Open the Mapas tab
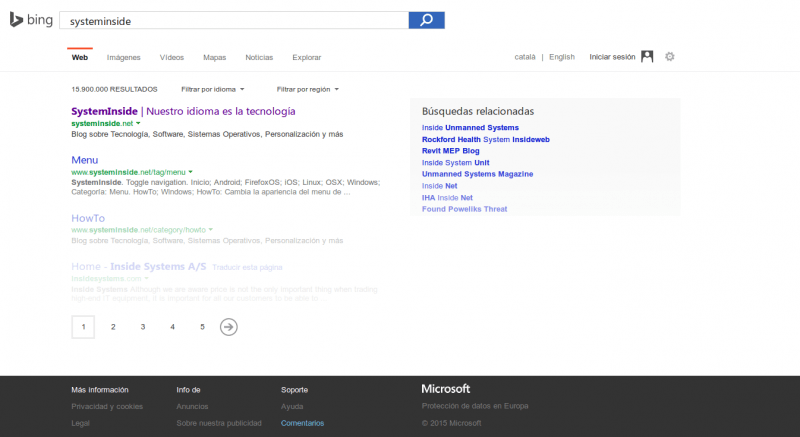 click(x=214, y=57)
